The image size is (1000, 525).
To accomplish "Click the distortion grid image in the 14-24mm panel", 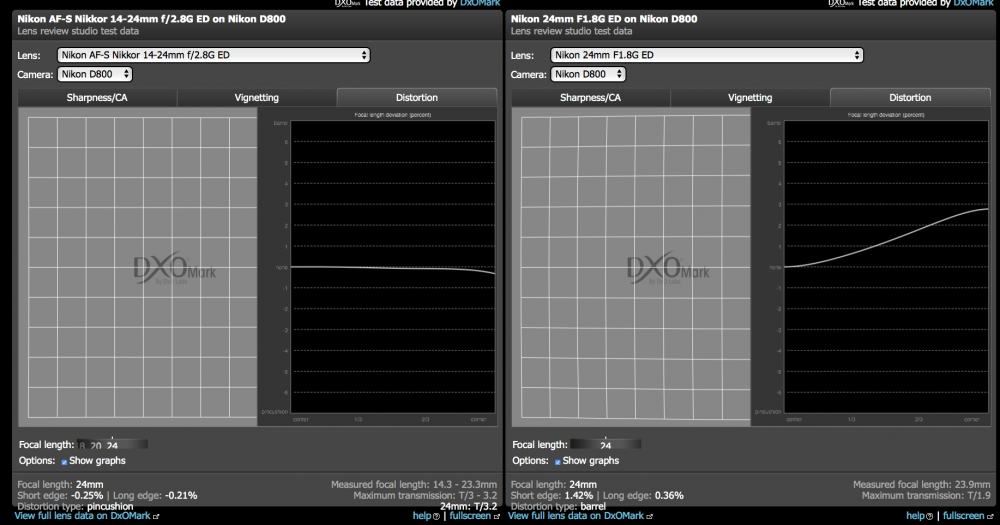I will (138, 267).
